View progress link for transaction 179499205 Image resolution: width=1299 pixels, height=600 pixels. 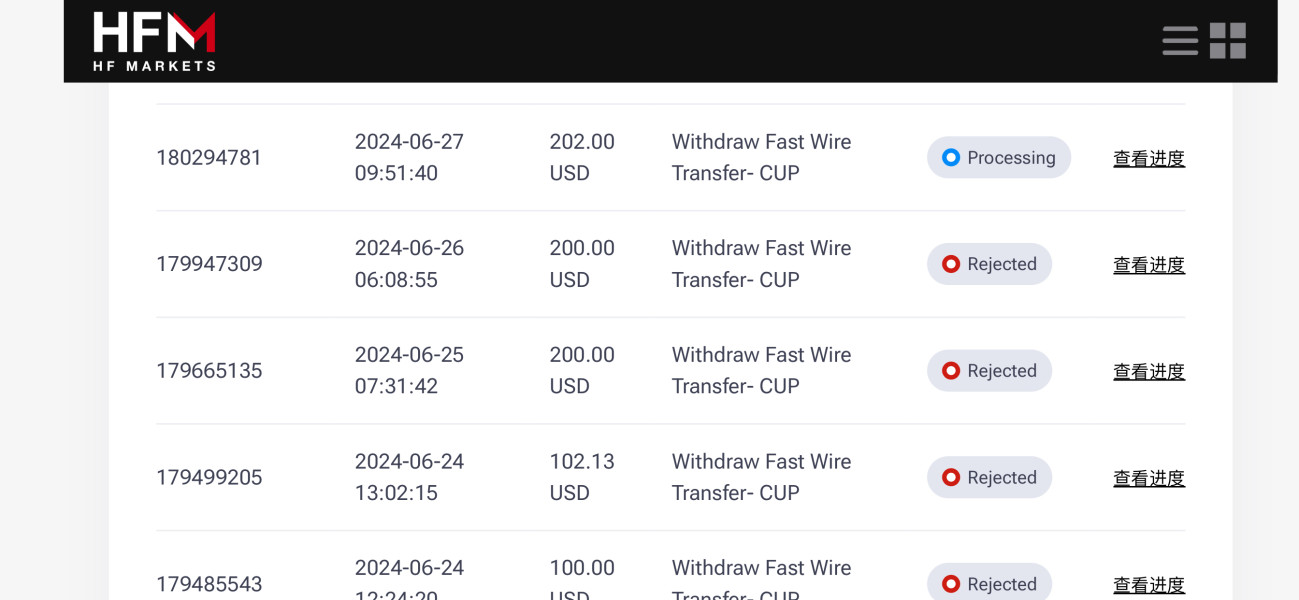(x=1149, y=478)
